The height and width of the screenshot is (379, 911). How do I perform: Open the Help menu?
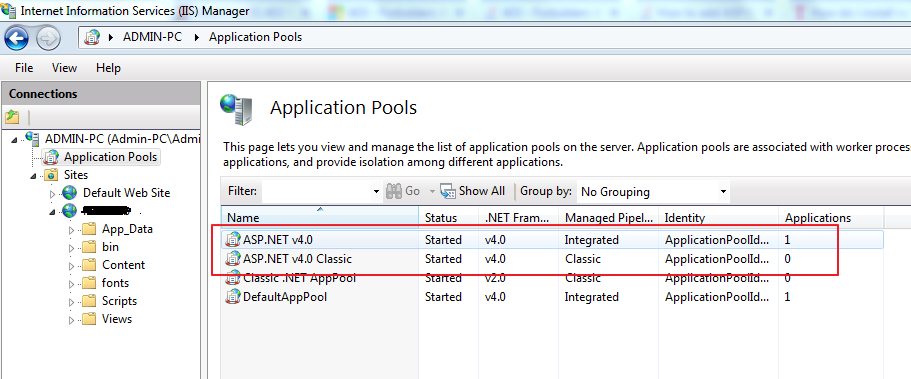[x=108, y=68]
